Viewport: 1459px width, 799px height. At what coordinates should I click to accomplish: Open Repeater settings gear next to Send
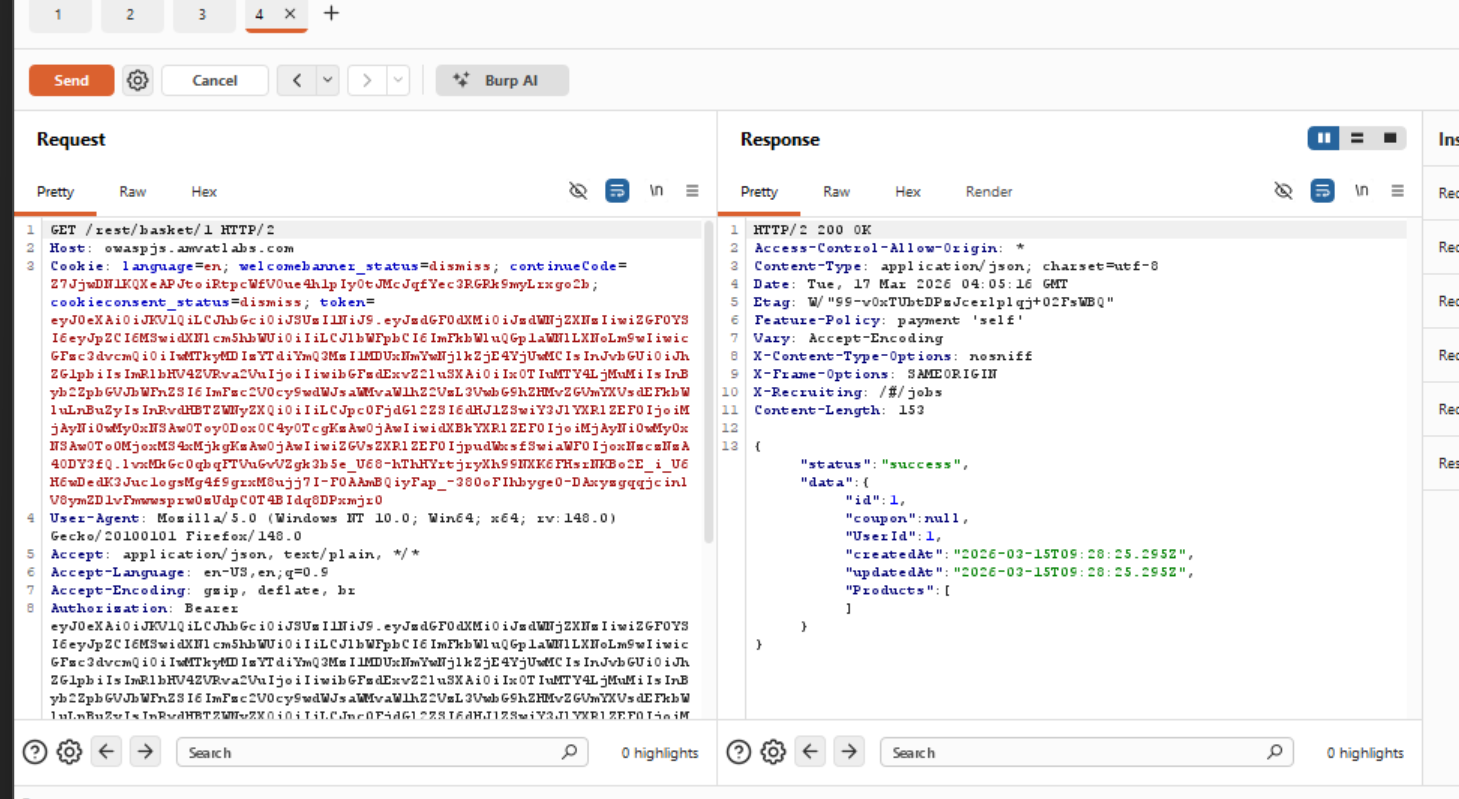pyautogui.click(x=138, y=80)
